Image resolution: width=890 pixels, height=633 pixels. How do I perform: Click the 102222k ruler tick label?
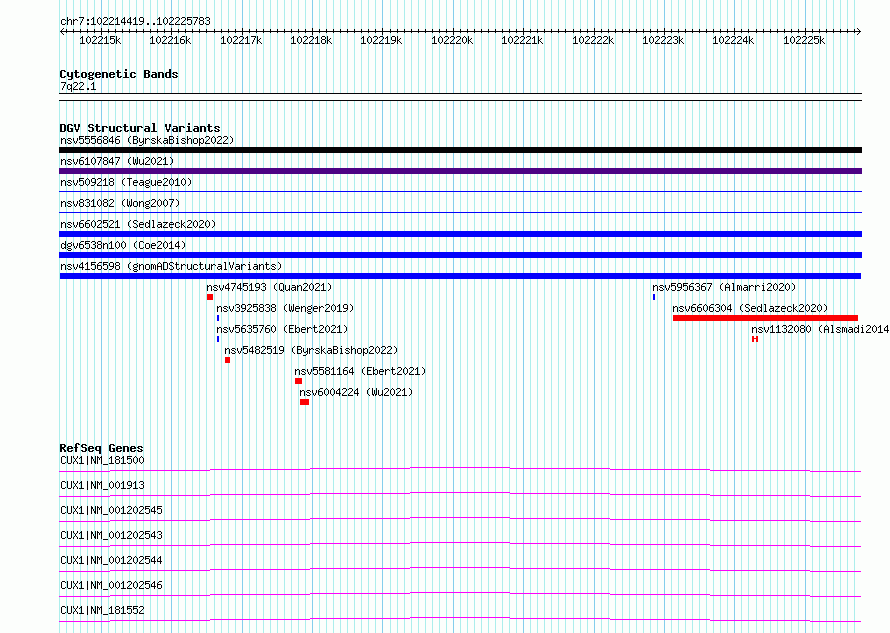593,40
